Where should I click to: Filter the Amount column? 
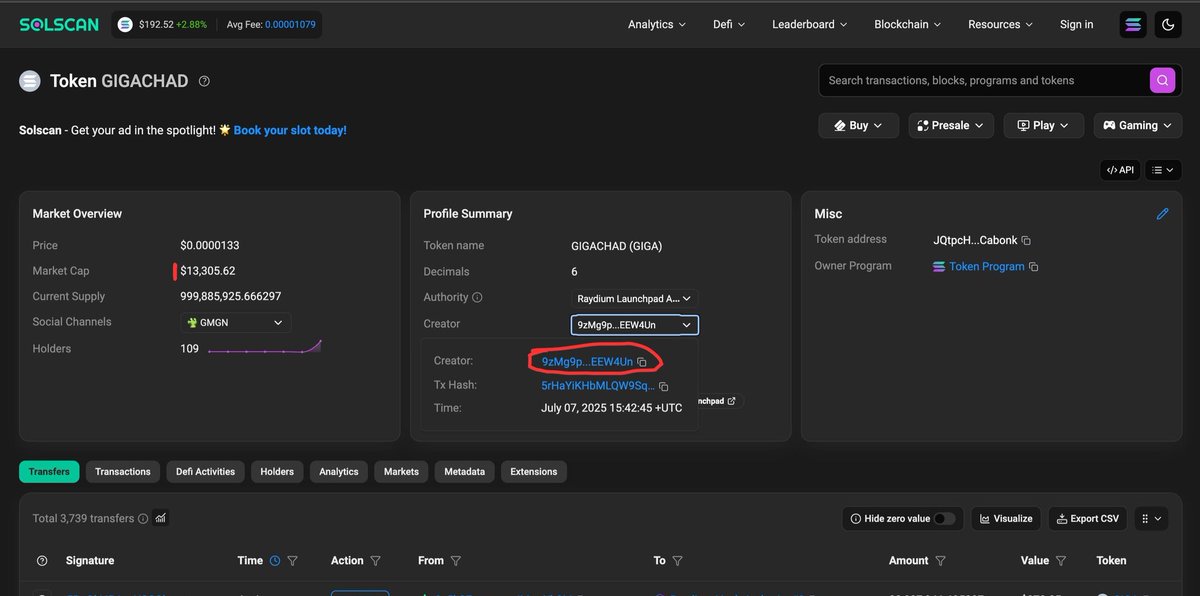tap(941, 561)
